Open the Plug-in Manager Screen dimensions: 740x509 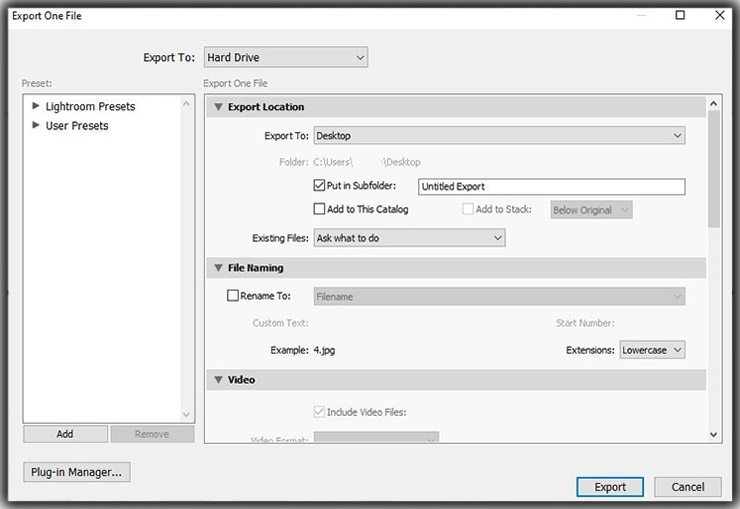coord(77,472)
